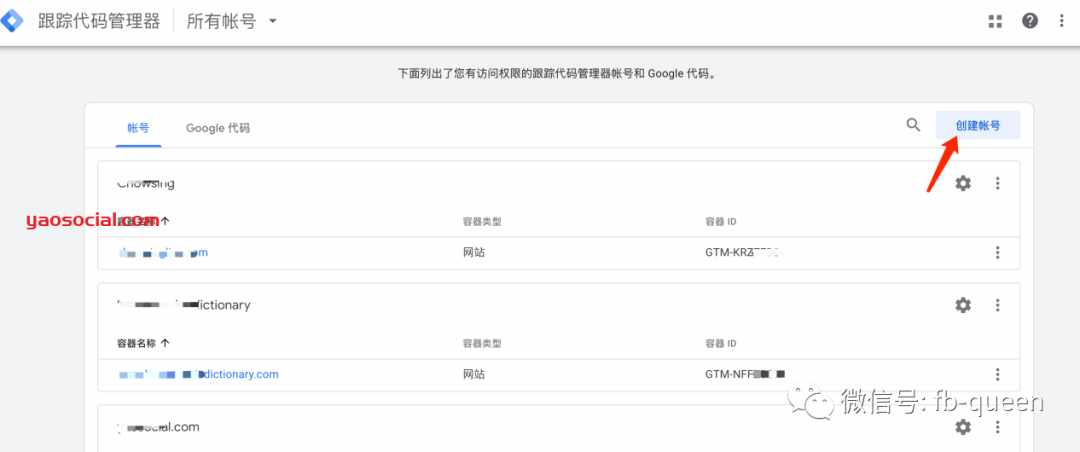Open more options for GTM-KRZ container row
This screenshot has height=452, width=1080.
(x=997, y=253)
